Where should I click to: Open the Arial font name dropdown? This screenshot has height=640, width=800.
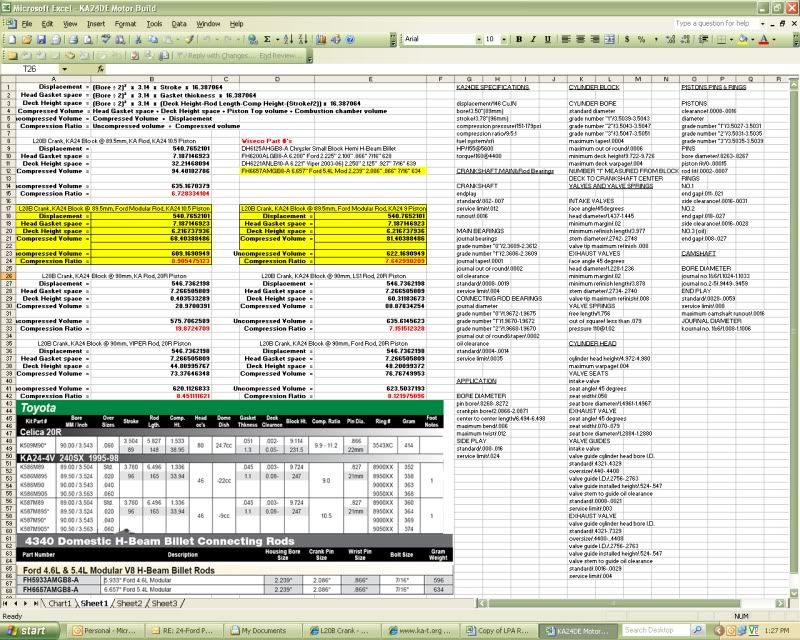point(479,39)
